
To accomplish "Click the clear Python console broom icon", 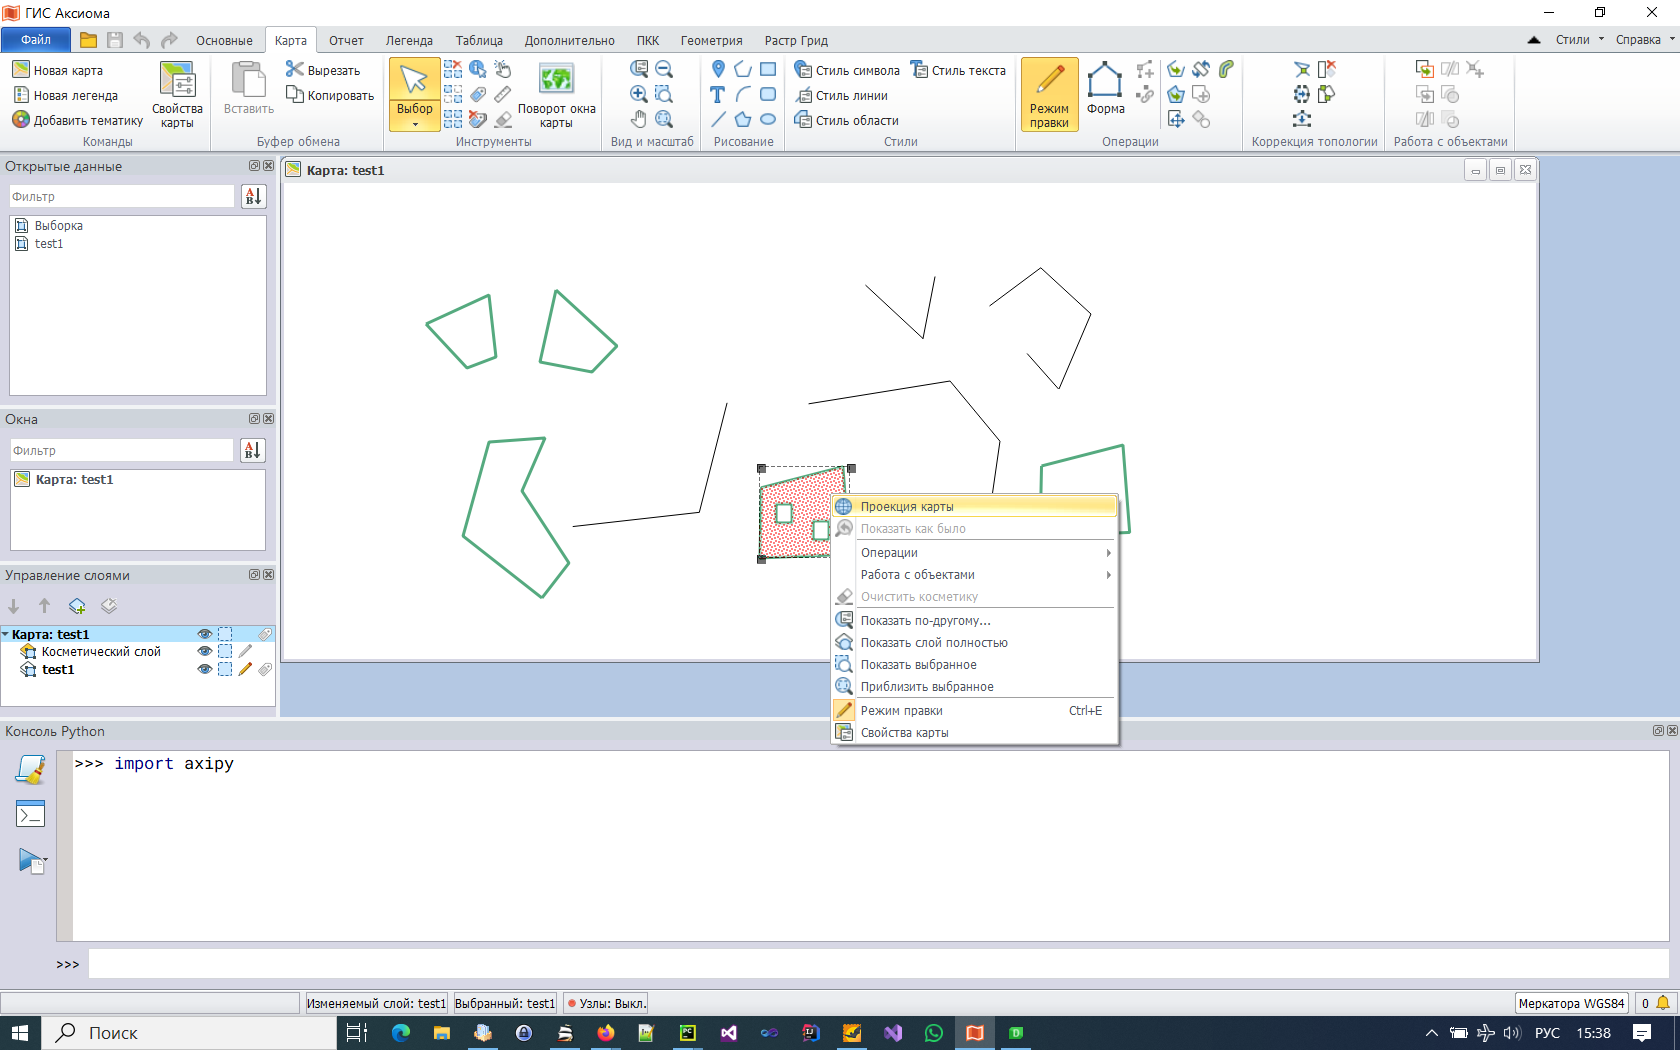I will coord(31,769).
